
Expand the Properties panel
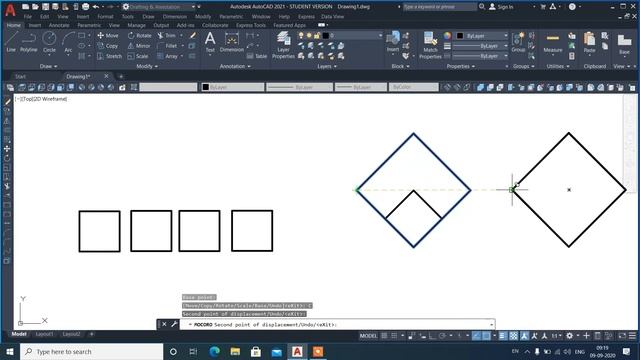coord(460,66)
